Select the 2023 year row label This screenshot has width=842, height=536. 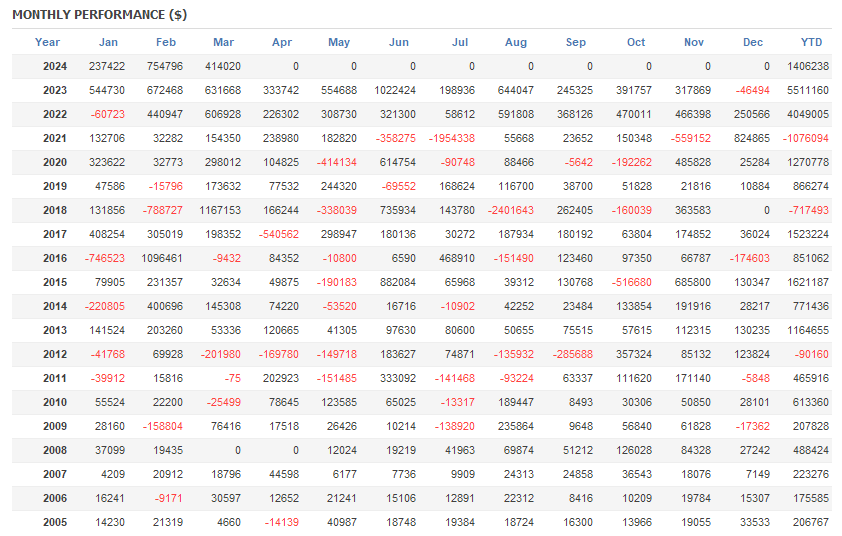point(55,90)
